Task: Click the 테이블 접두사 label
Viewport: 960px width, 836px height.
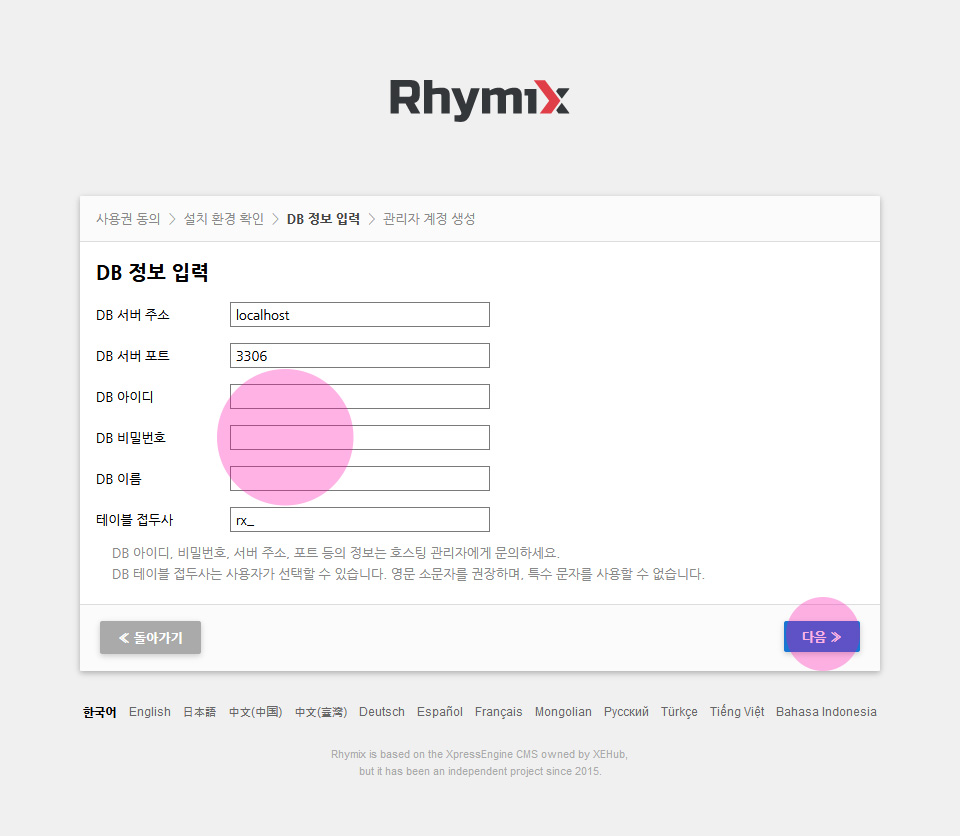Action: click(x=135, y=521)
